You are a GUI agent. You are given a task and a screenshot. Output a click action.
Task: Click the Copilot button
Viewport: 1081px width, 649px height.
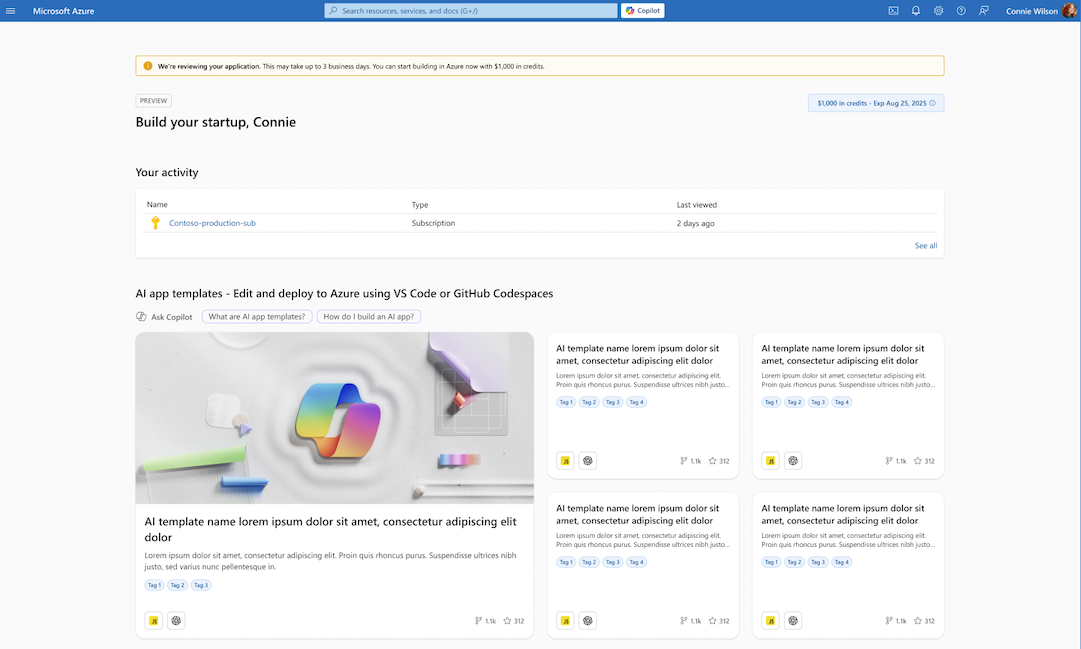pos(643,10)
